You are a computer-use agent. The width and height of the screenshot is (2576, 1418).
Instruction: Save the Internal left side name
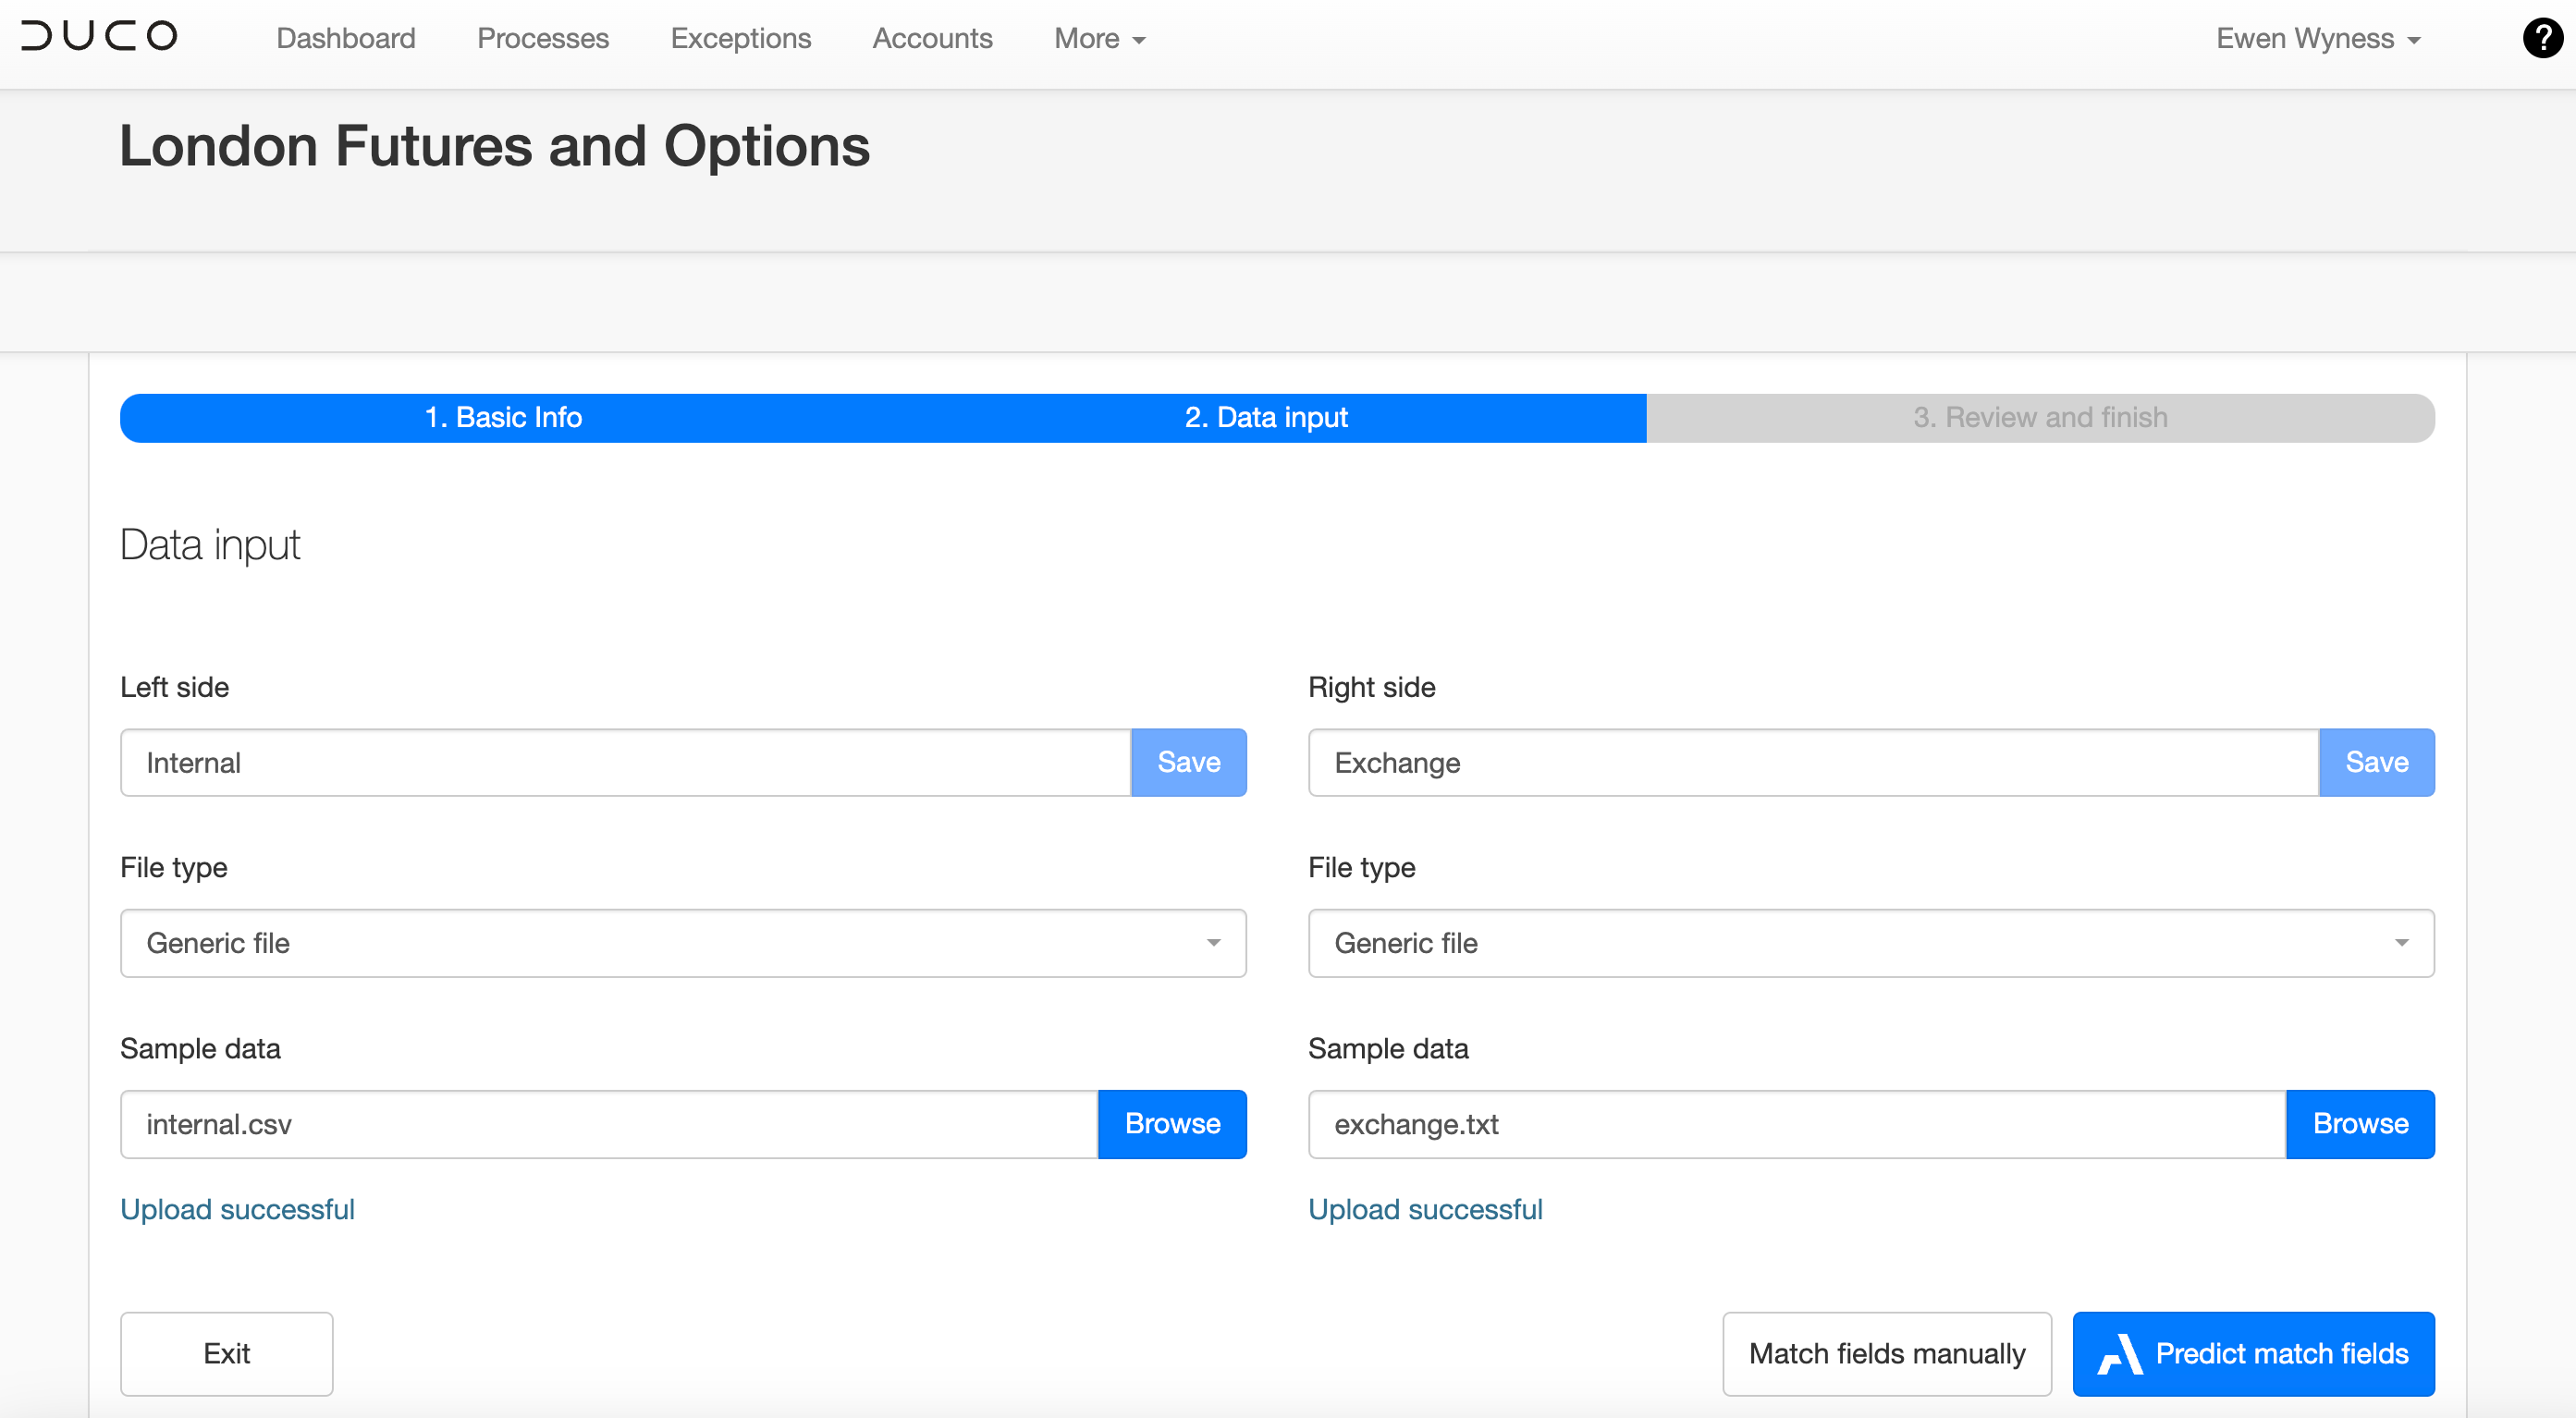(1189, 762)
